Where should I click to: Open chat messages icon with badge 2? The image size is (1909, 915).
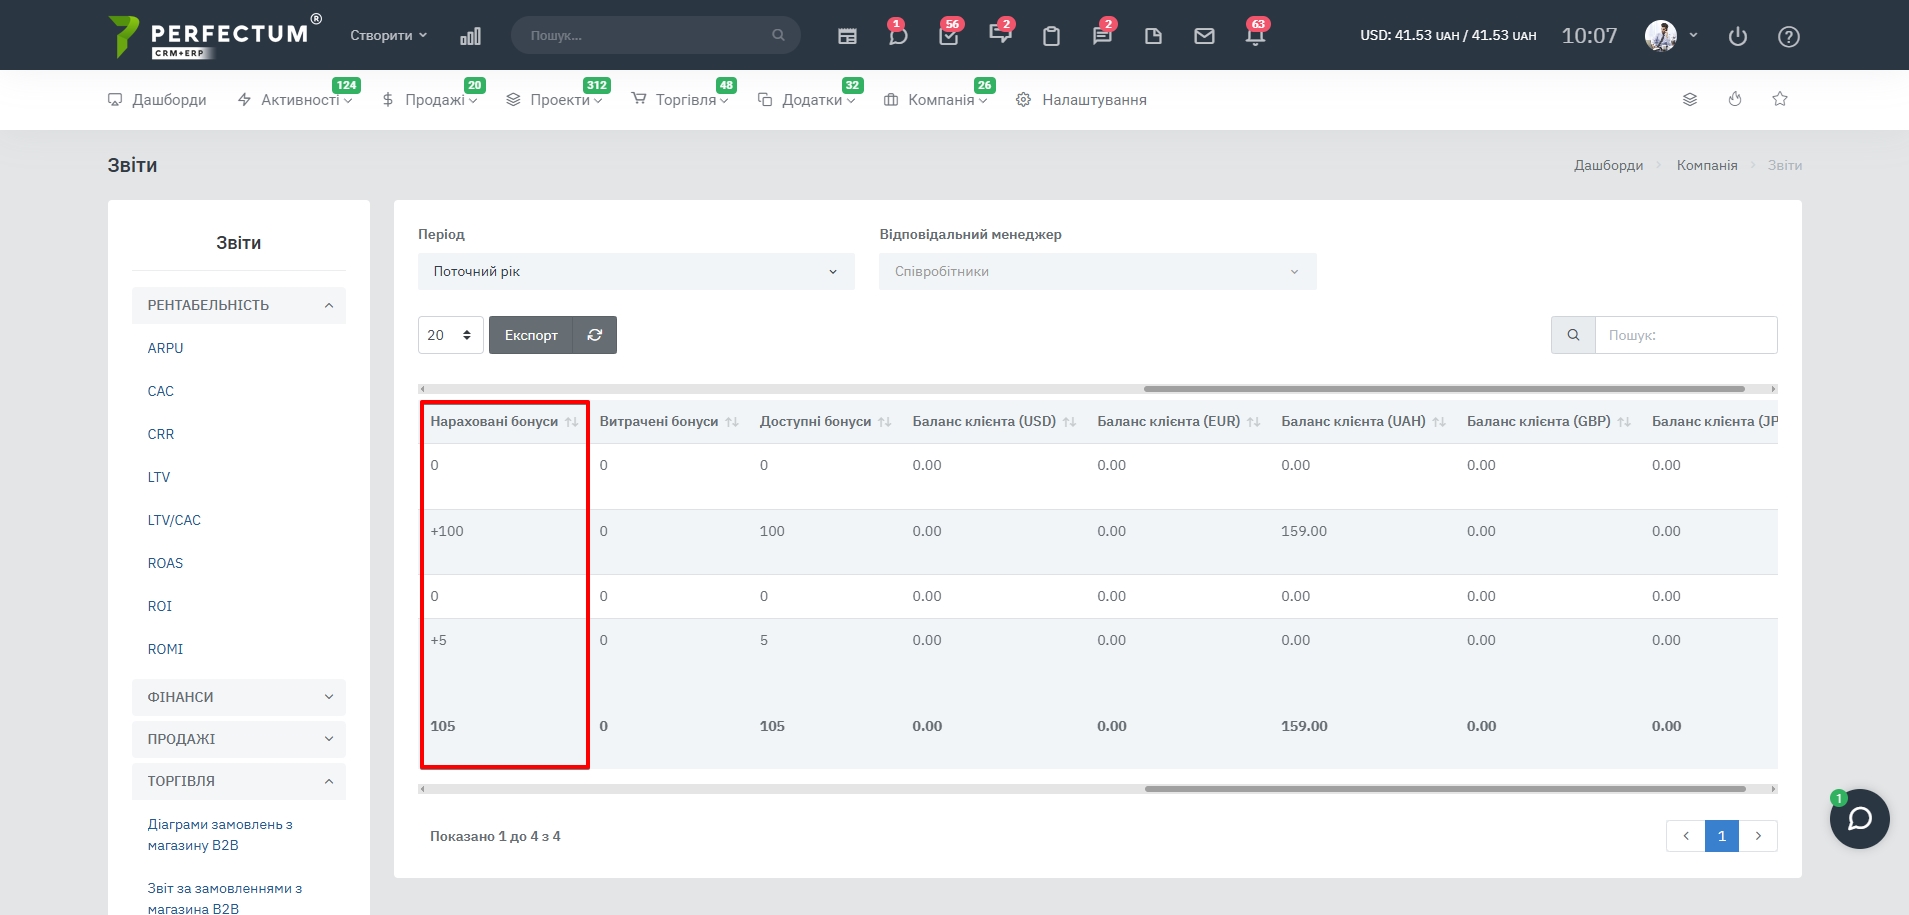1000,34
